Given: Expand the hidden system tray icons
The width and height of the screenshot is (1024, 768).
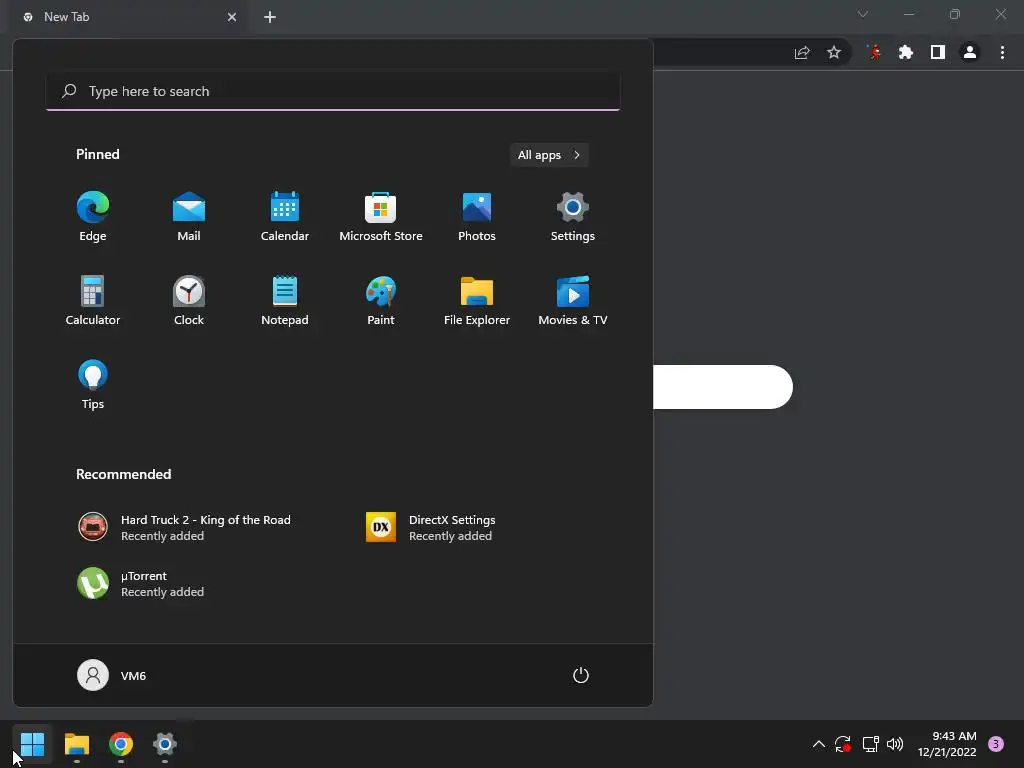Looking at the screenshot, I should click(x=818, y=744).
